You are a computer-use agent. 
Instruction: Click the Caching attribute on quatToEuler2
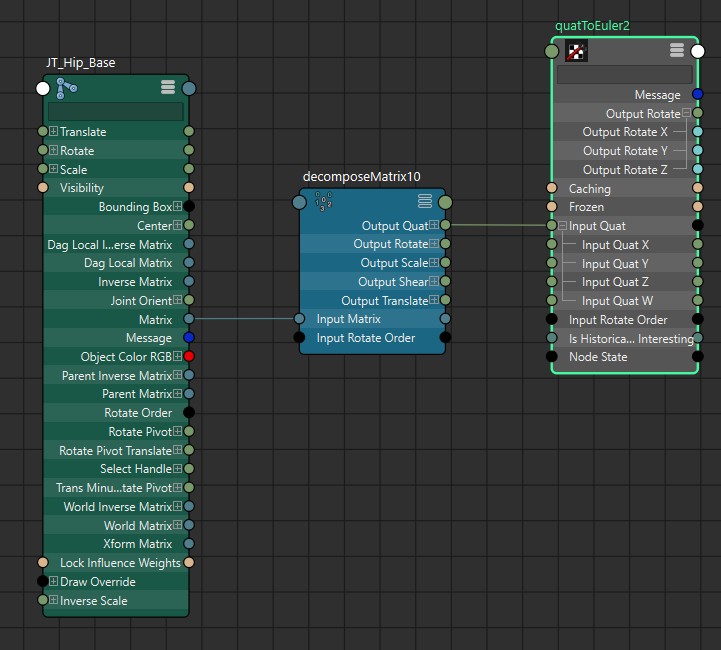click(624, 188)
